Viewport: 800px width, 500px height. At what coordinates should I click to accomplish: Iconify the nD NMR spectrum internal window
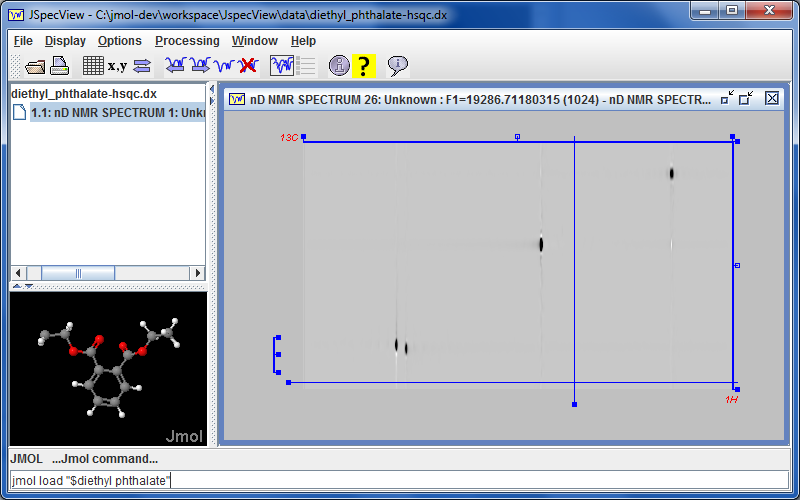pyautogui.click(x=727, y=98)
